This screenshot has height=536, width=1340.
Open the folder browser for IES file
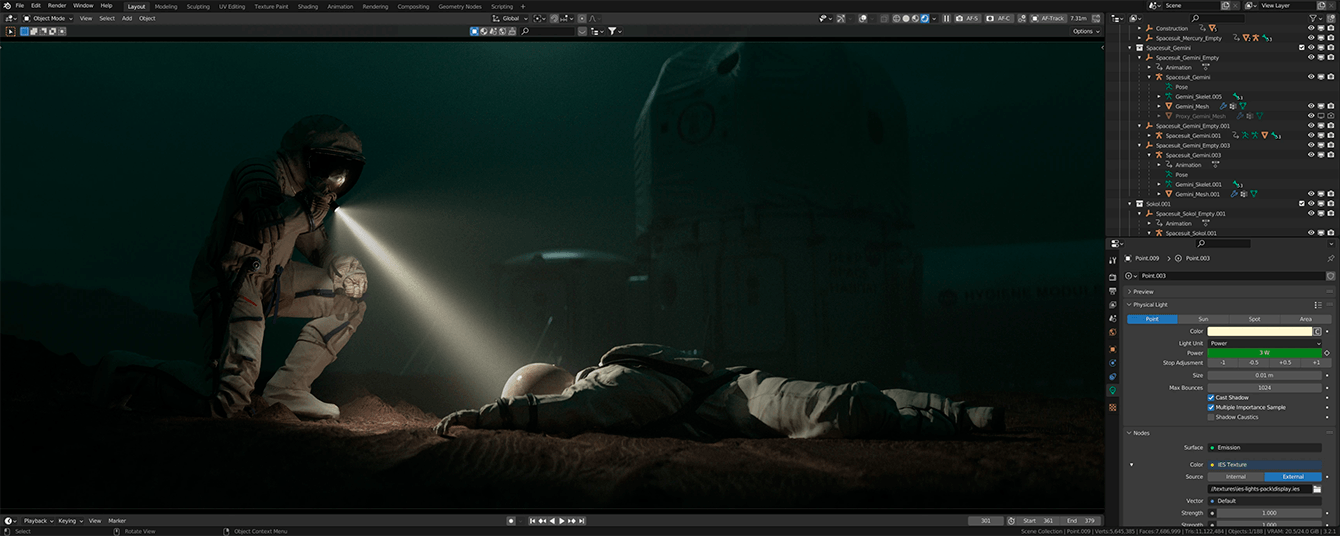[1317, 489]
